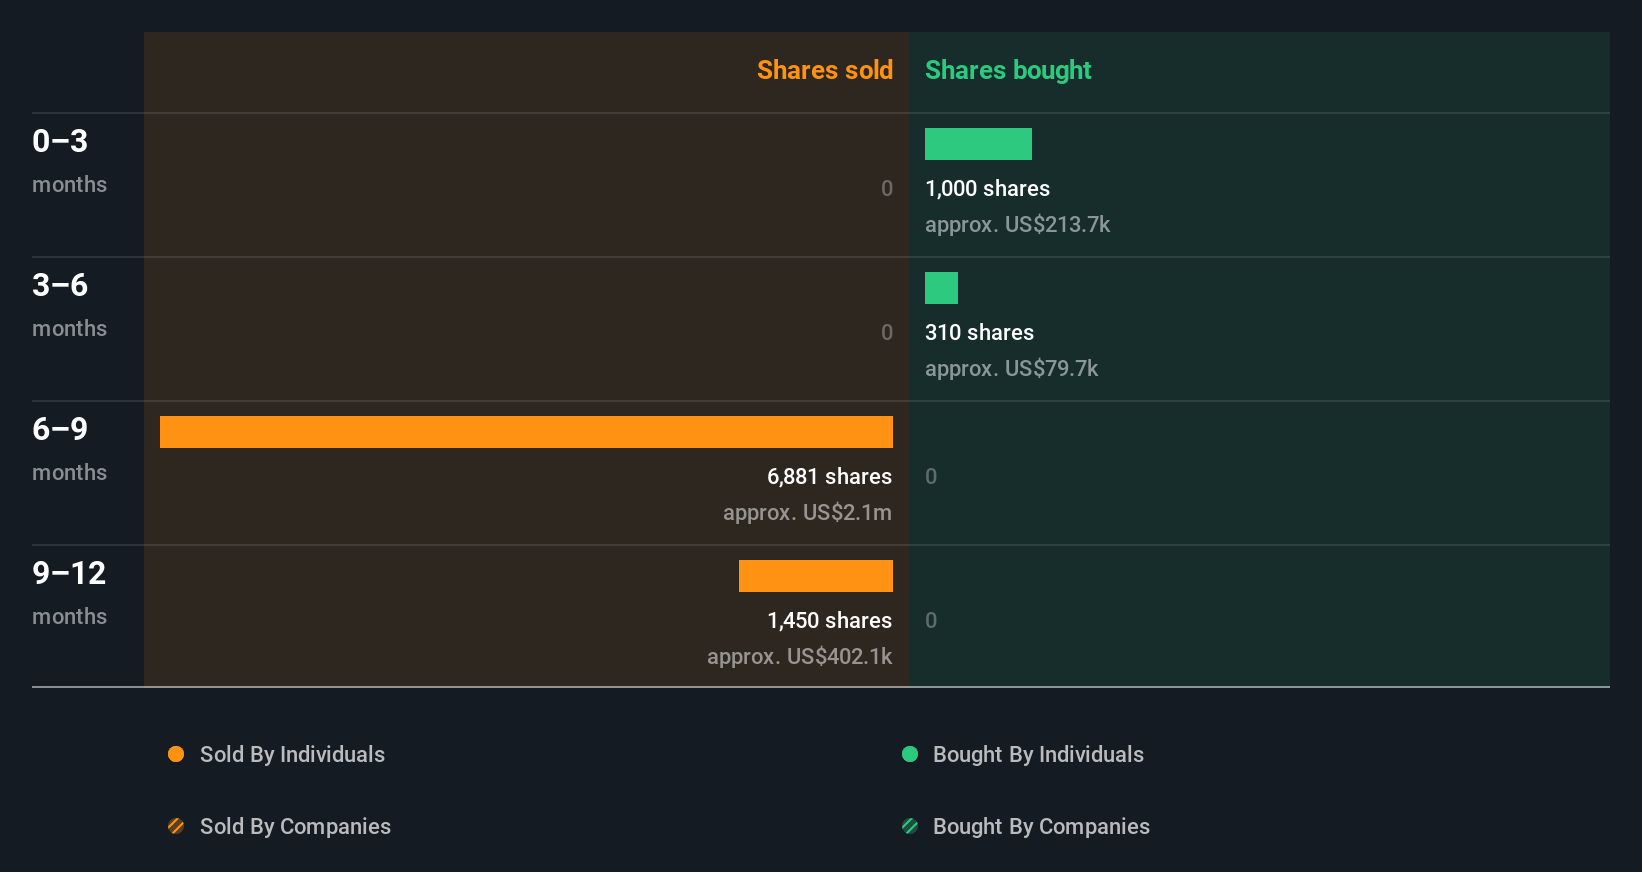This screenshot has height=872, width=1642.
Task: Click the 0–3 months row label
Action: 69,160
